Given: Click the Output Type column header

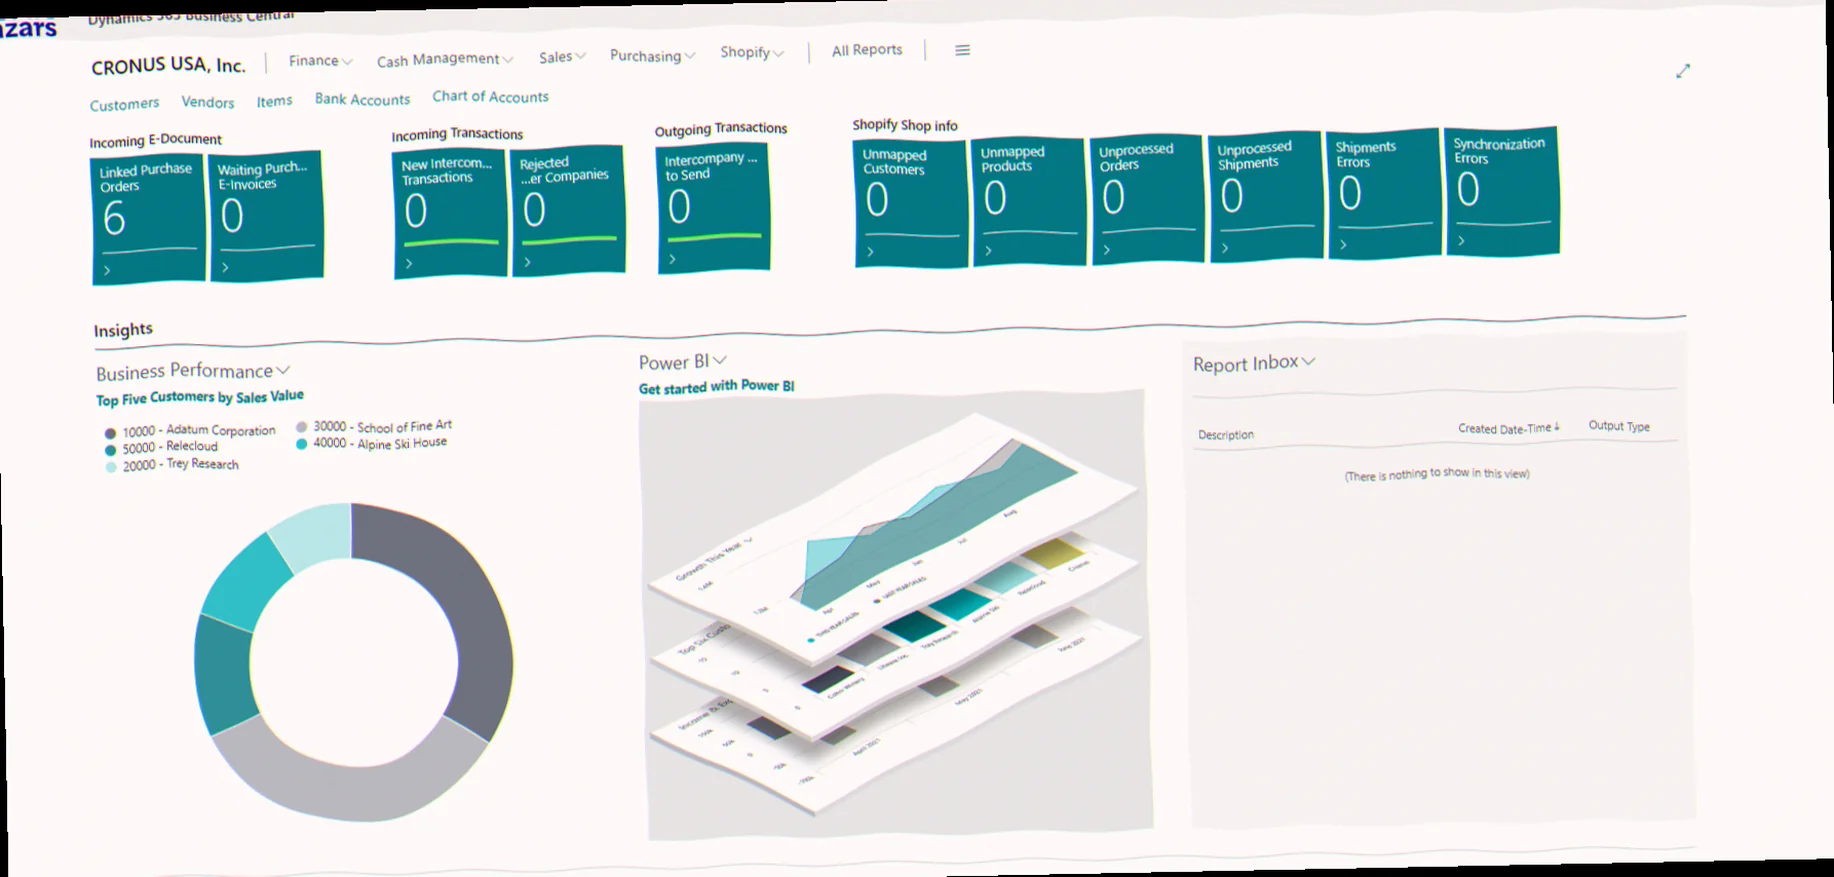Looking at the screenshot, I should click(x=1619, y=426).
